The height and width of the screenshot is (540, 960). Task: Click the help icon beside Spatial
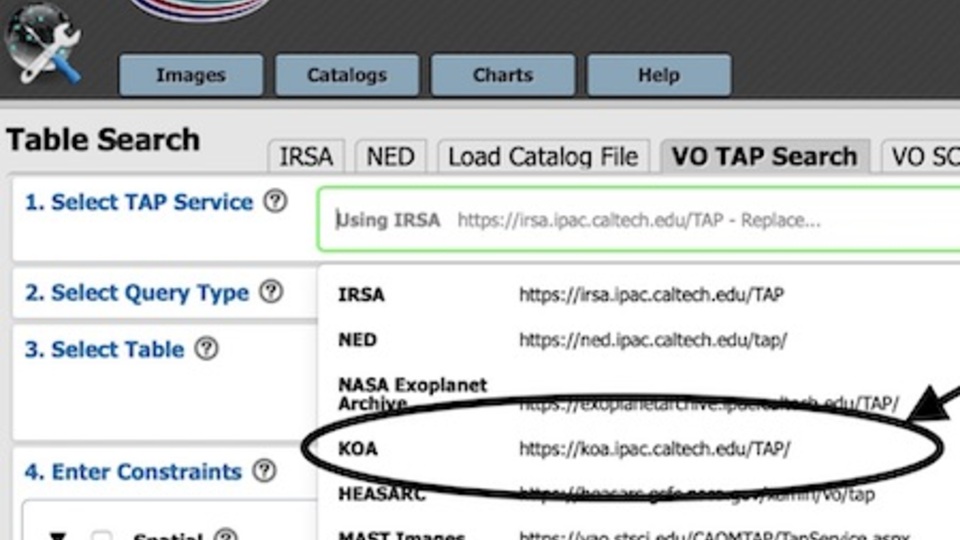(226, 536)
